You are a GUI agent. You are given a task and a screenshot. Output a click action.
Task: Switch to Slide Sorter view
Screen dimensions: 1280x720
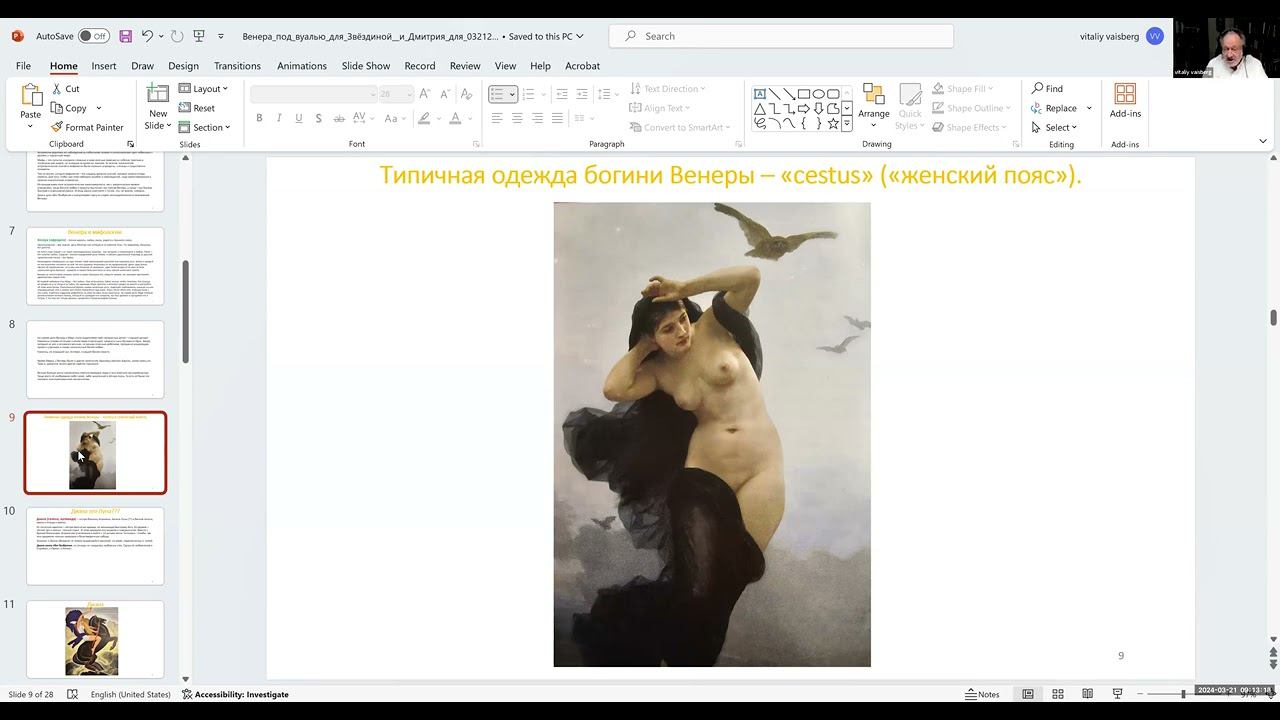1057,694
